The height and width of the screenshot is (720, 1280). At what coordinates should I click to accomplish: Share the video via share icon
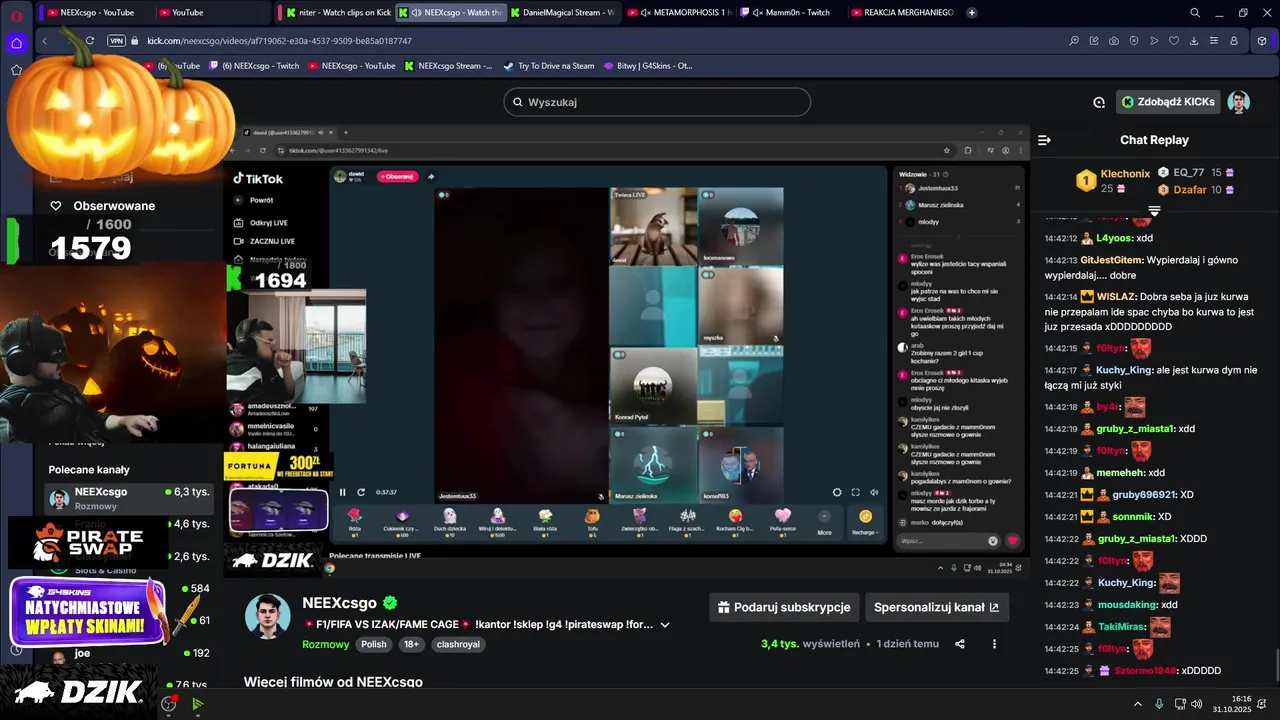[960, 644]
